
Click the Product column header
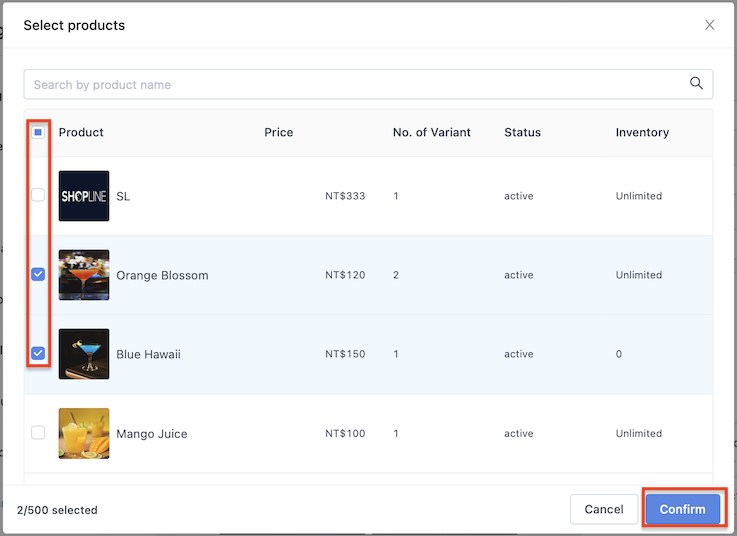pos(81,133)
